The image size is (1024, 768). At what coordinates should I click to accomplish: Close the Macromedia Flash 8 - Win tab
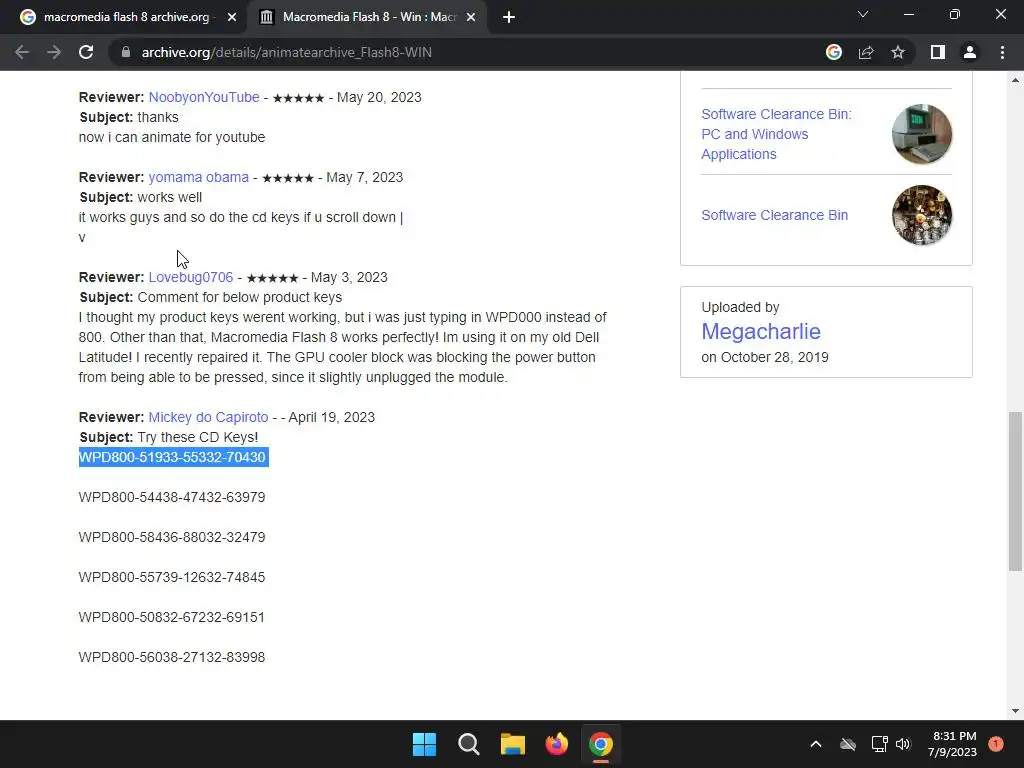[471, 17]
